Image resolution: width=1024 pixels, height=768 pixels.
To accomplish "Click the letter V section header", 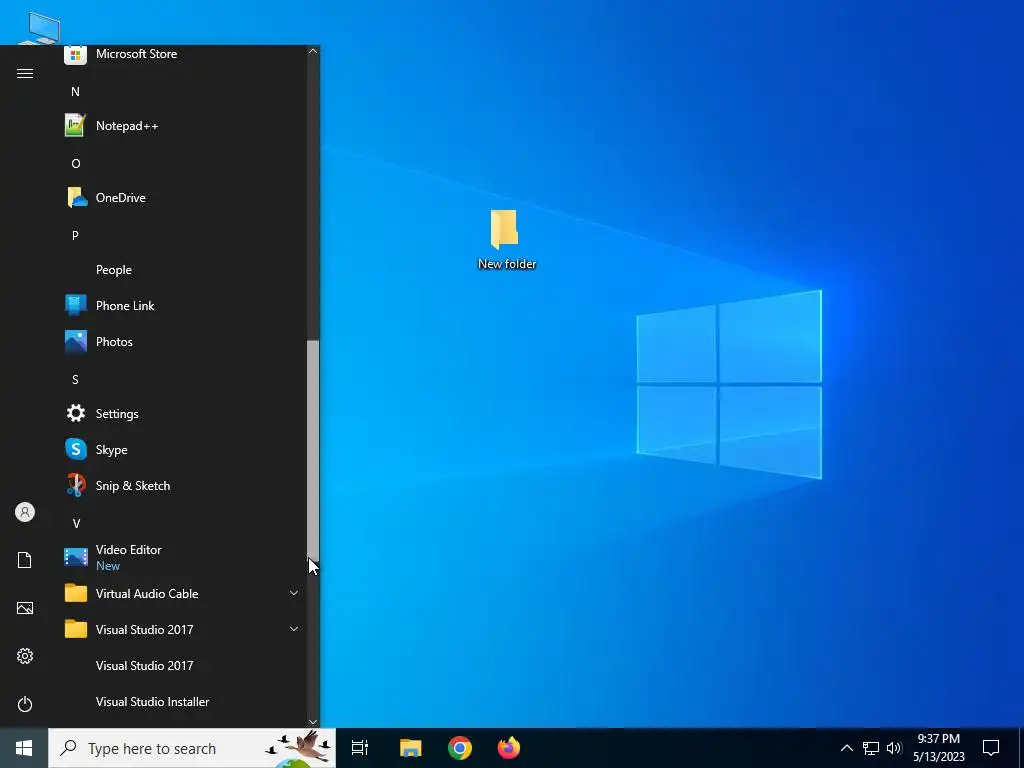I will pyautogui.click(x=76, y=523).
